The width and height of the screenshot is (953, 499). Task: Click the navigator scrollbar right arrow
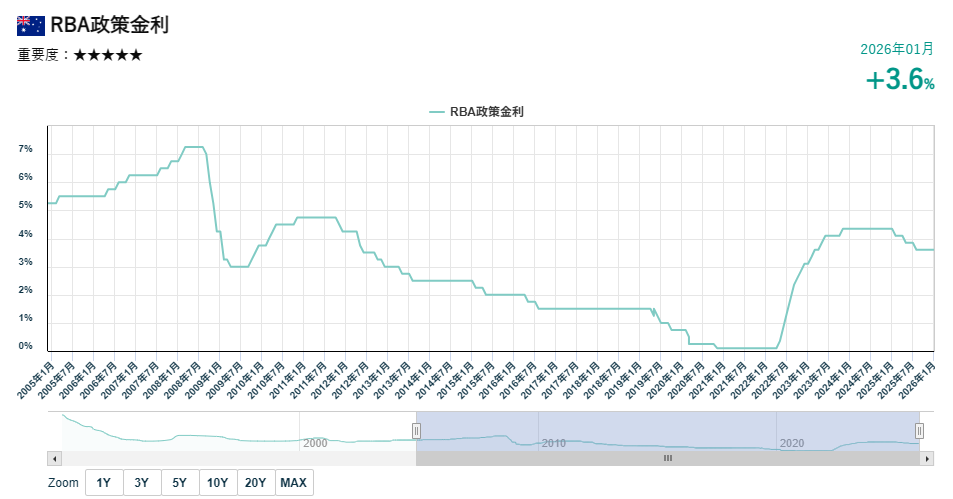927,458
